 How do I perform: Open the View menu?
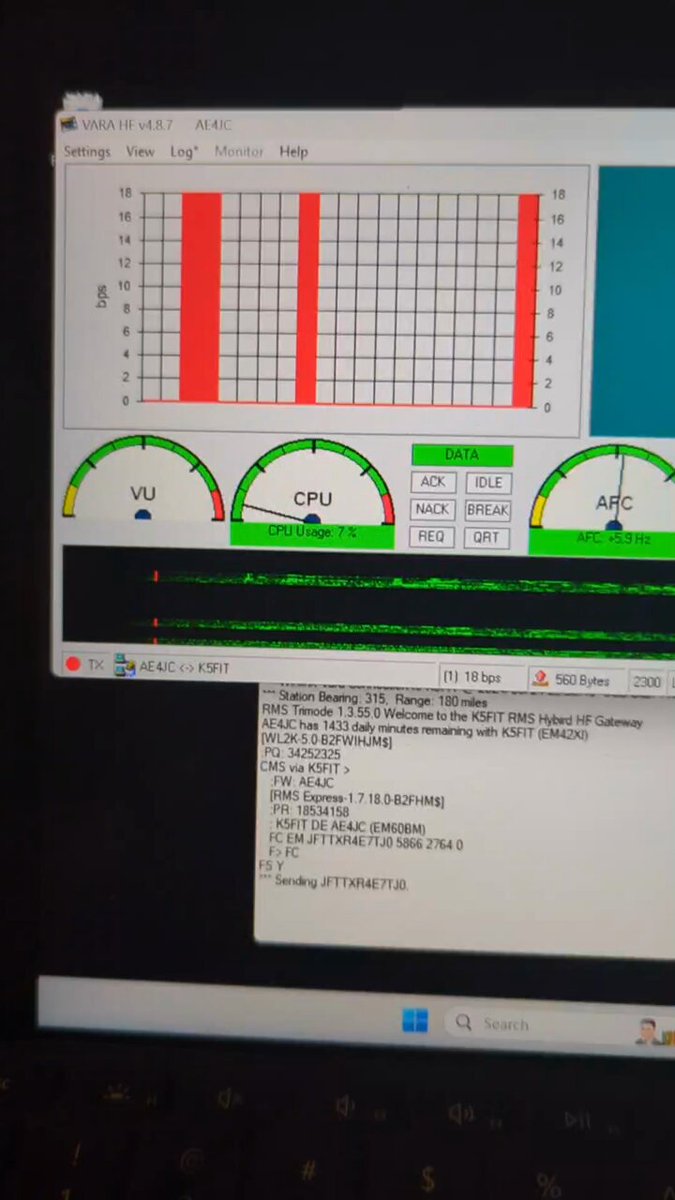(x=140, y=152)
